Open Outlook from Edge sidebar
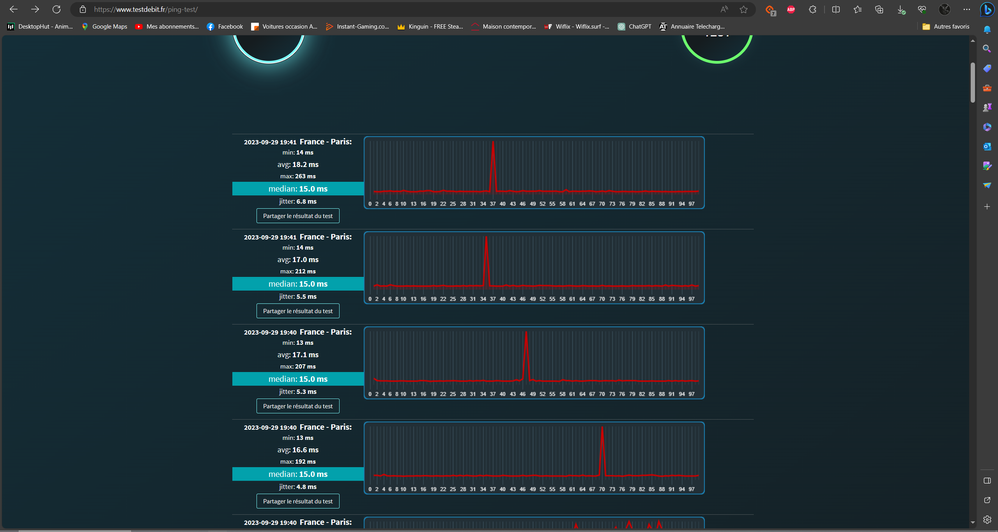The width and height of the screenshot is (998, 532). (987, 147)
